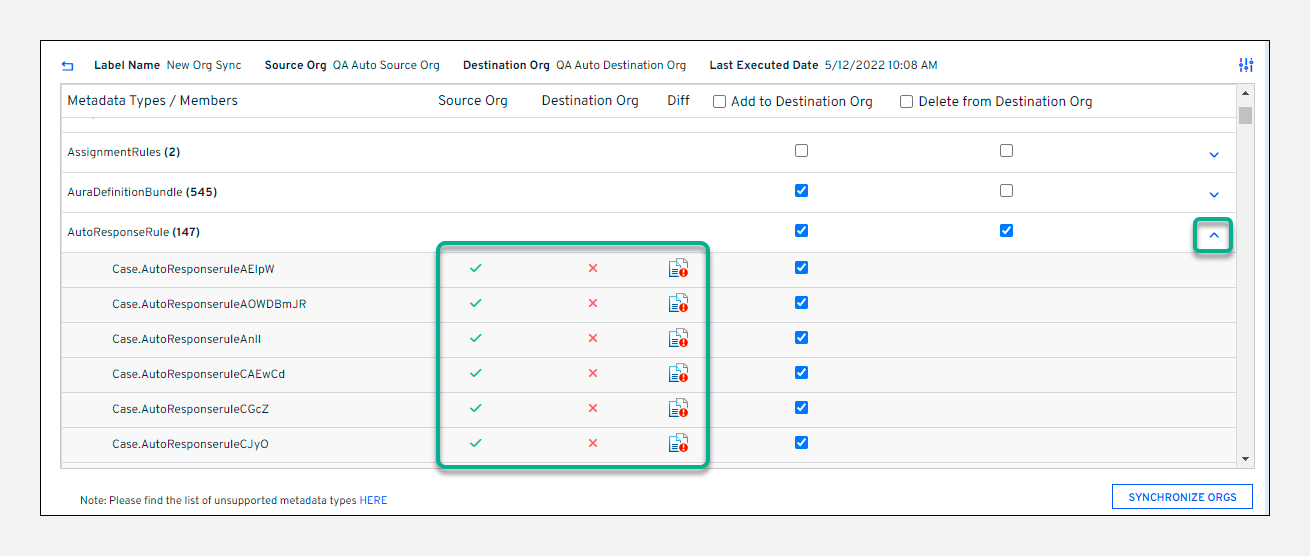Open diff icon for Case.AutoResponseruleAnIl
1310x556 pixels.
[x=678, y=338]
